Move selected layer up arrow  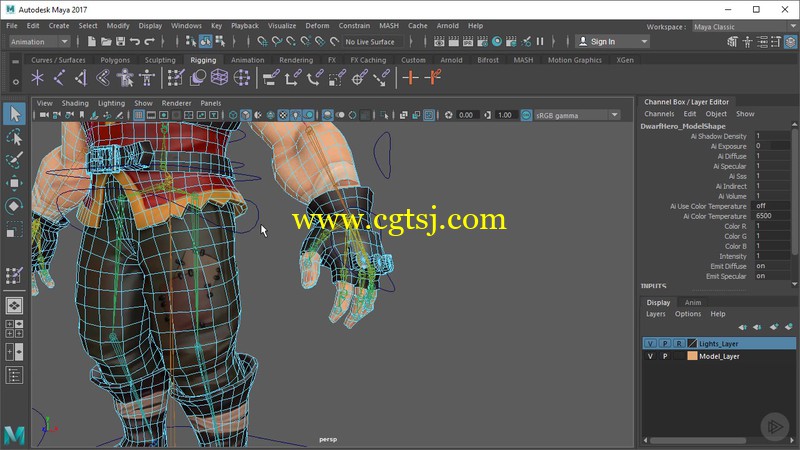click(742, 327)
